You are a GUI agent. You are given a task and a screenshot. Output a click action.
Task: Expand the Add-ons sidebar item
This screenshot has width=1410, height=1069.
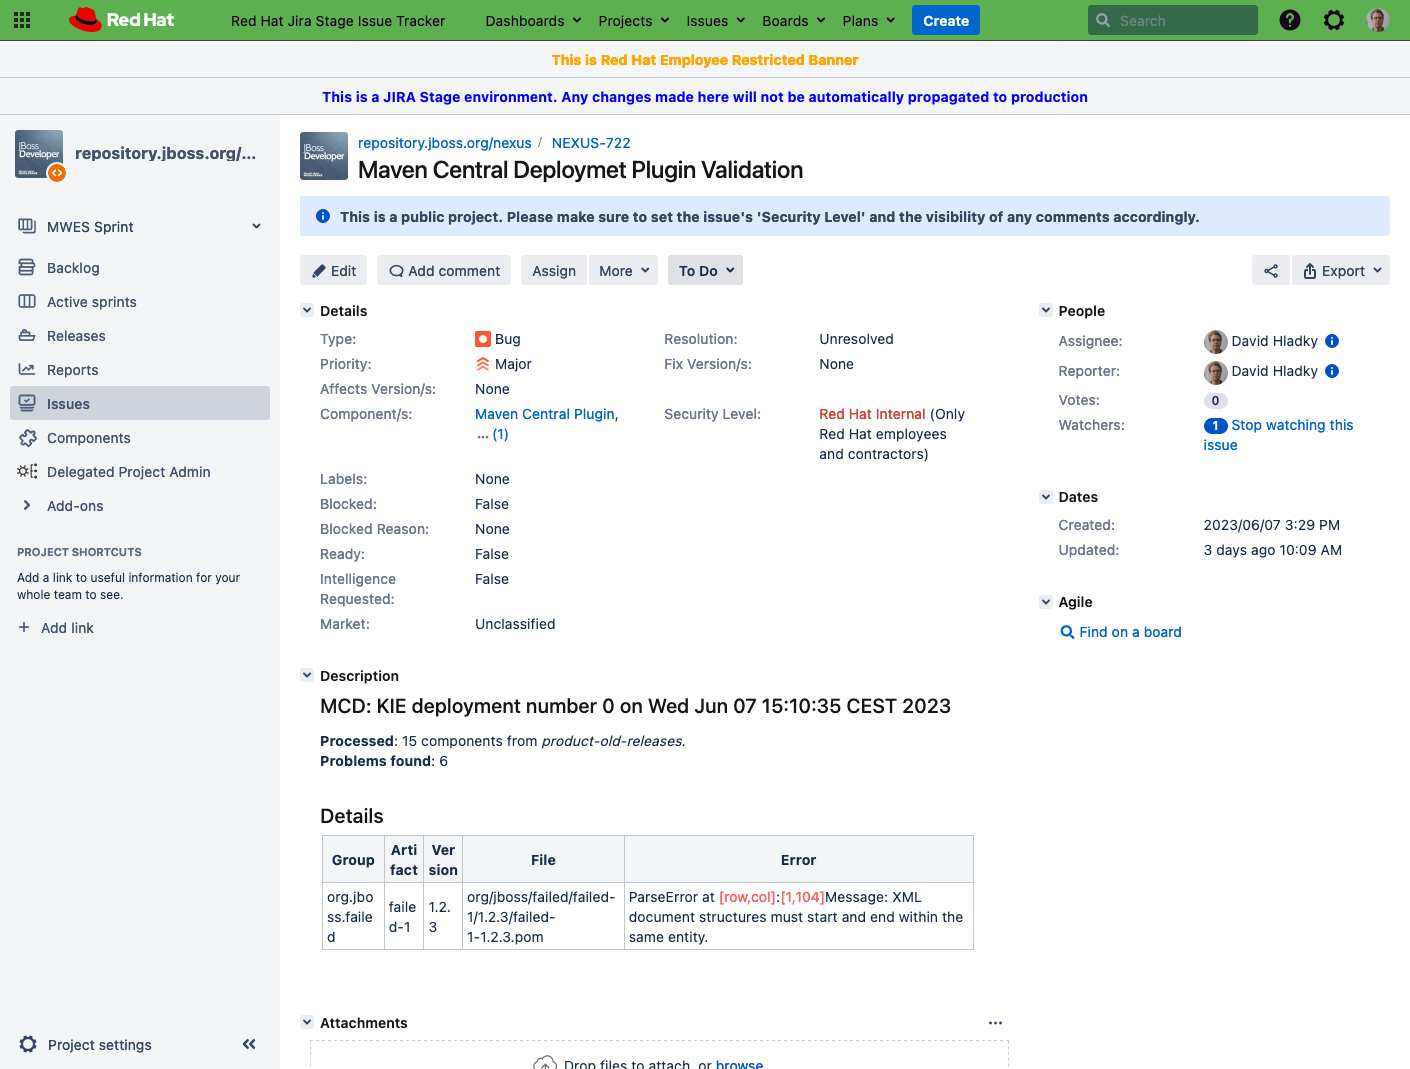click(140, 506)
